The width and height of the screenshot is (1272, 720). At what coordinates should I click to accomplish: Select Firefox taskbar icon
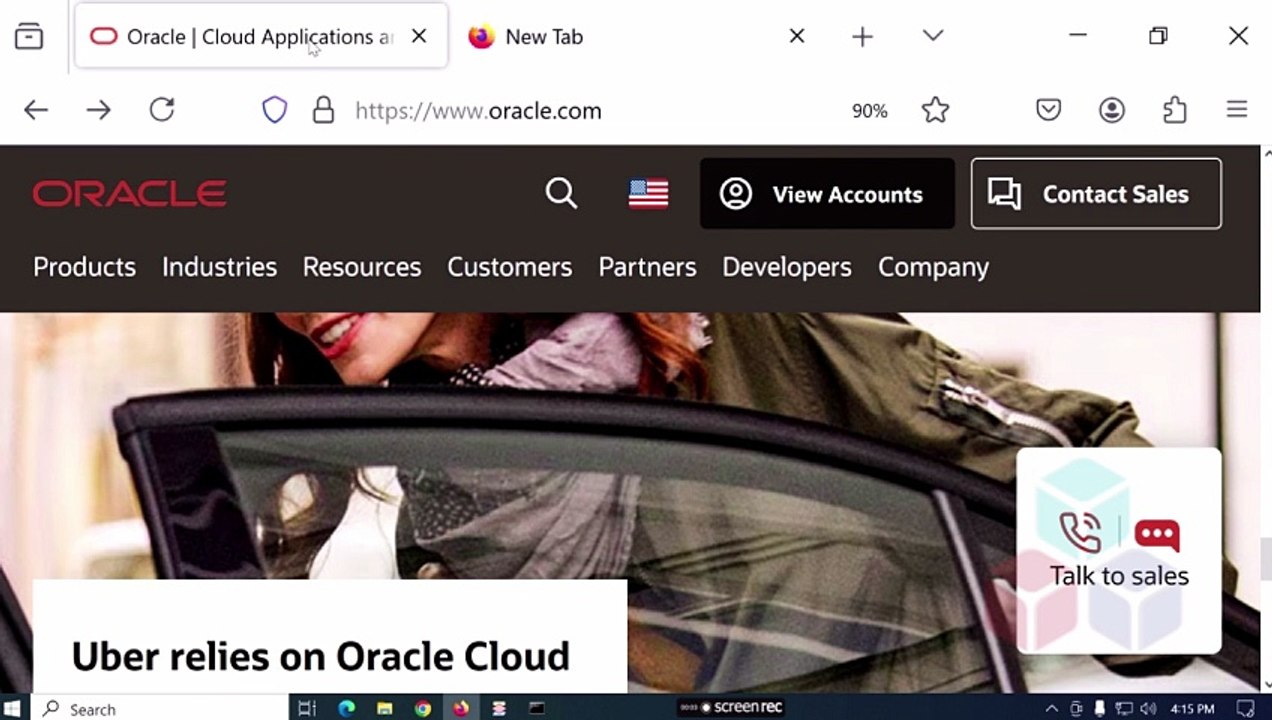pyautogui.click(x=460, y=708)
